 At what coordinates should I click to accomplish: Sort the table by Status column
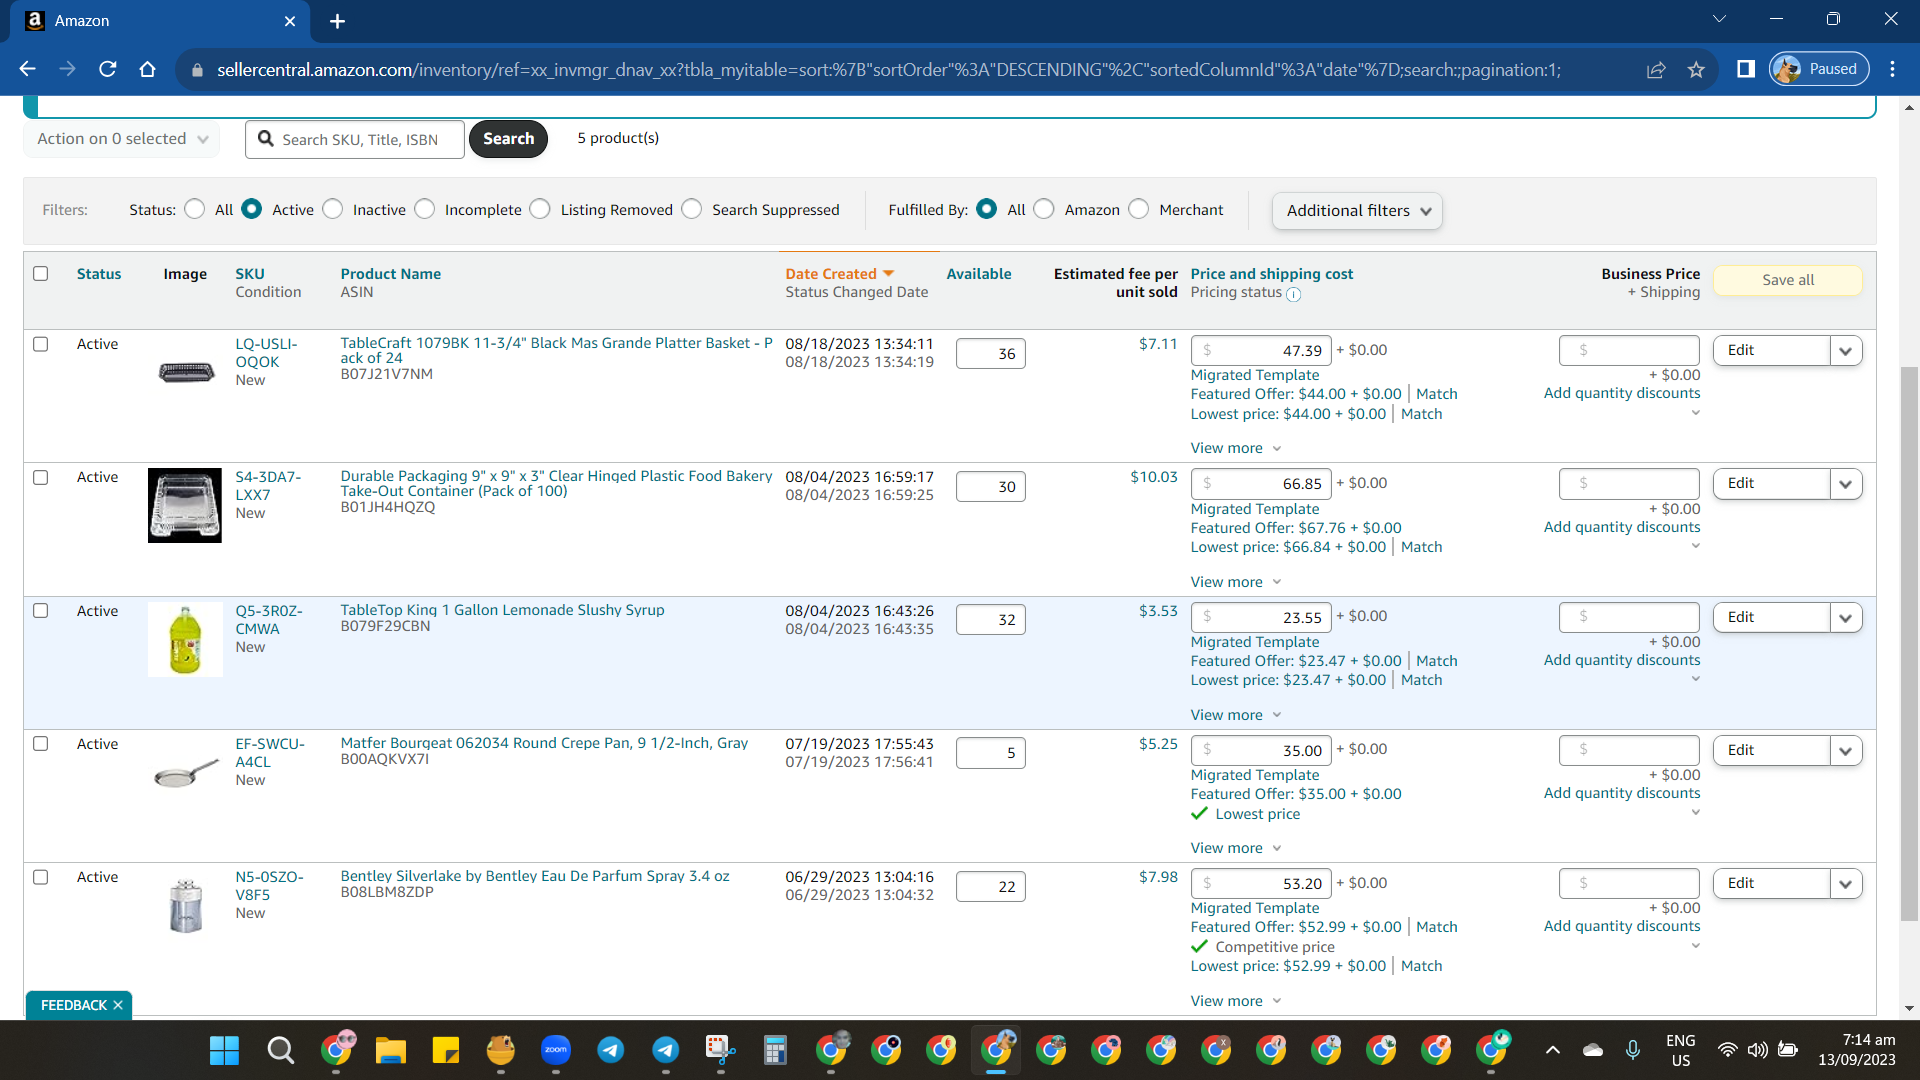tap(99, 274)
